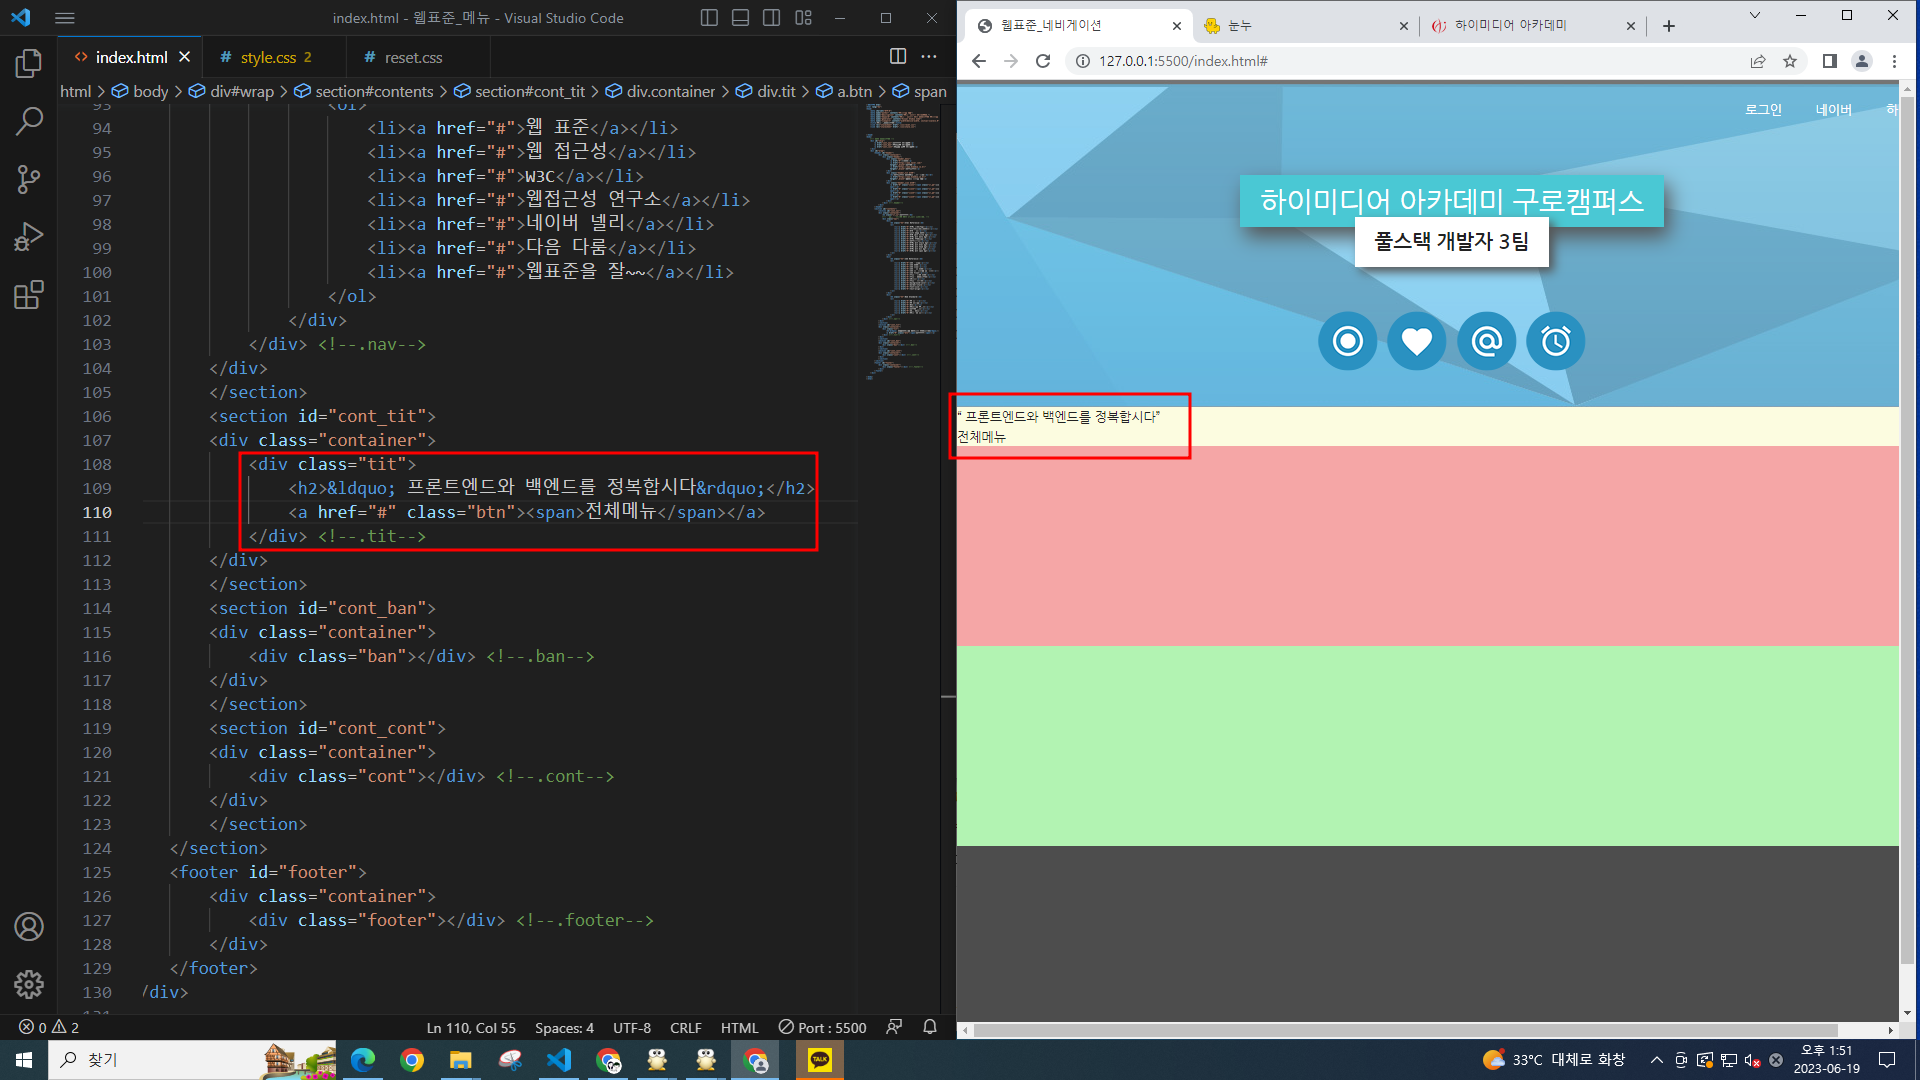Show hidden system tray icons
Image resolution: width=1920 pixels, height=1080 pixels.
(x=1656, y=1060)
